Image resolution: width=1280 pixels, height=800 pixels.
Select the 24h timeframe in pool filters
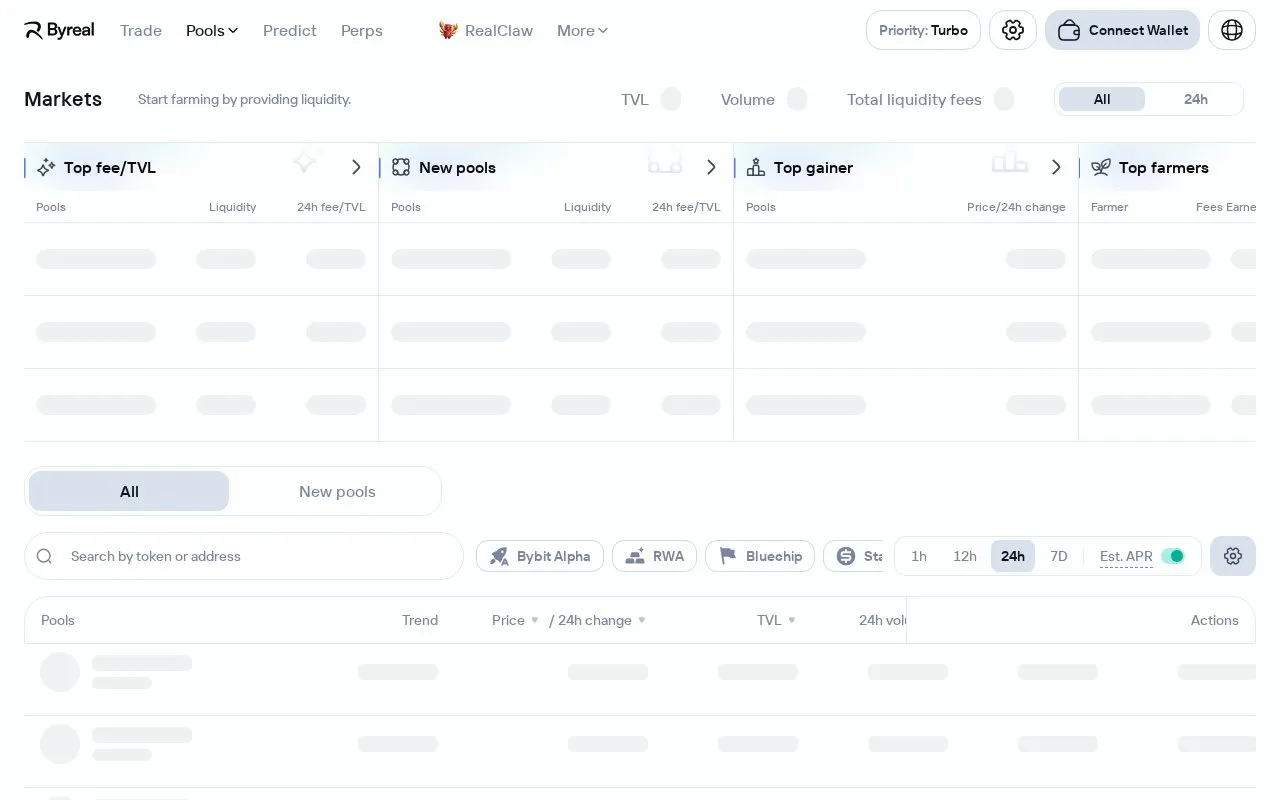pyautogui.click(x=1013, y=556)
